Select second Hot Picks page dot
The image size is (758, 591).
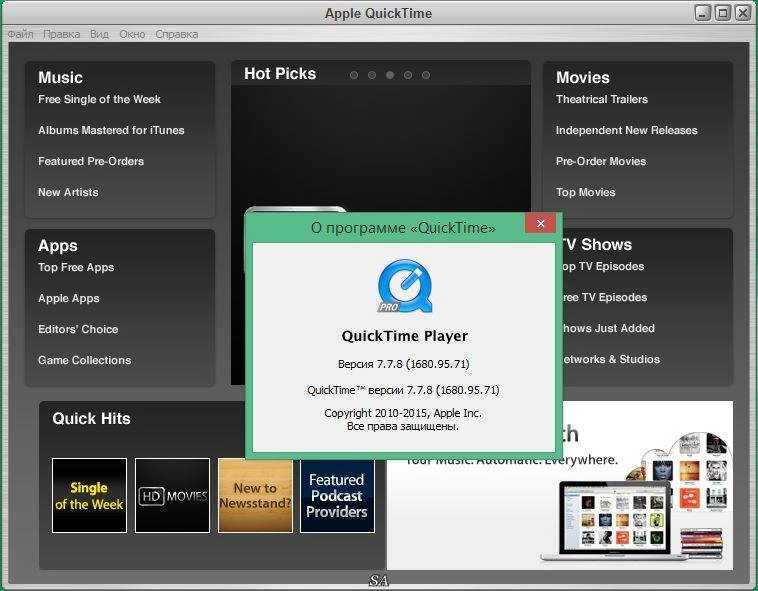[x=372, y=75]
